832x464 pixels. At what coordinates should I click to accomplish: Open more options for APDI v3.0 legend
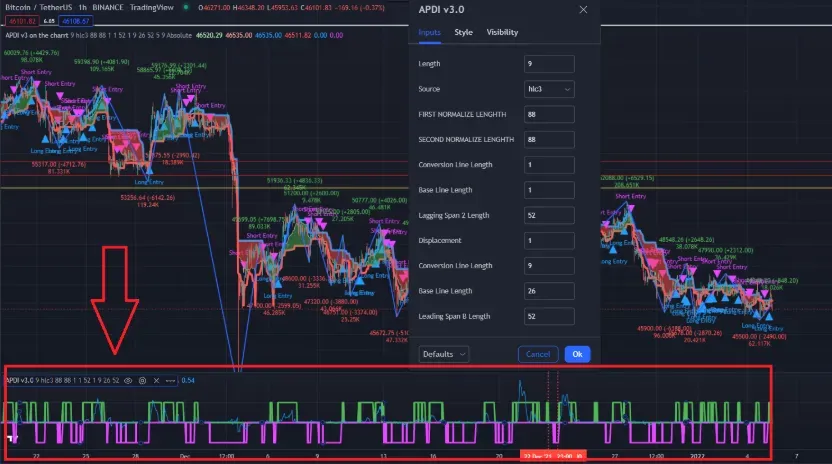pyautogui.click(x=170, y=381)
